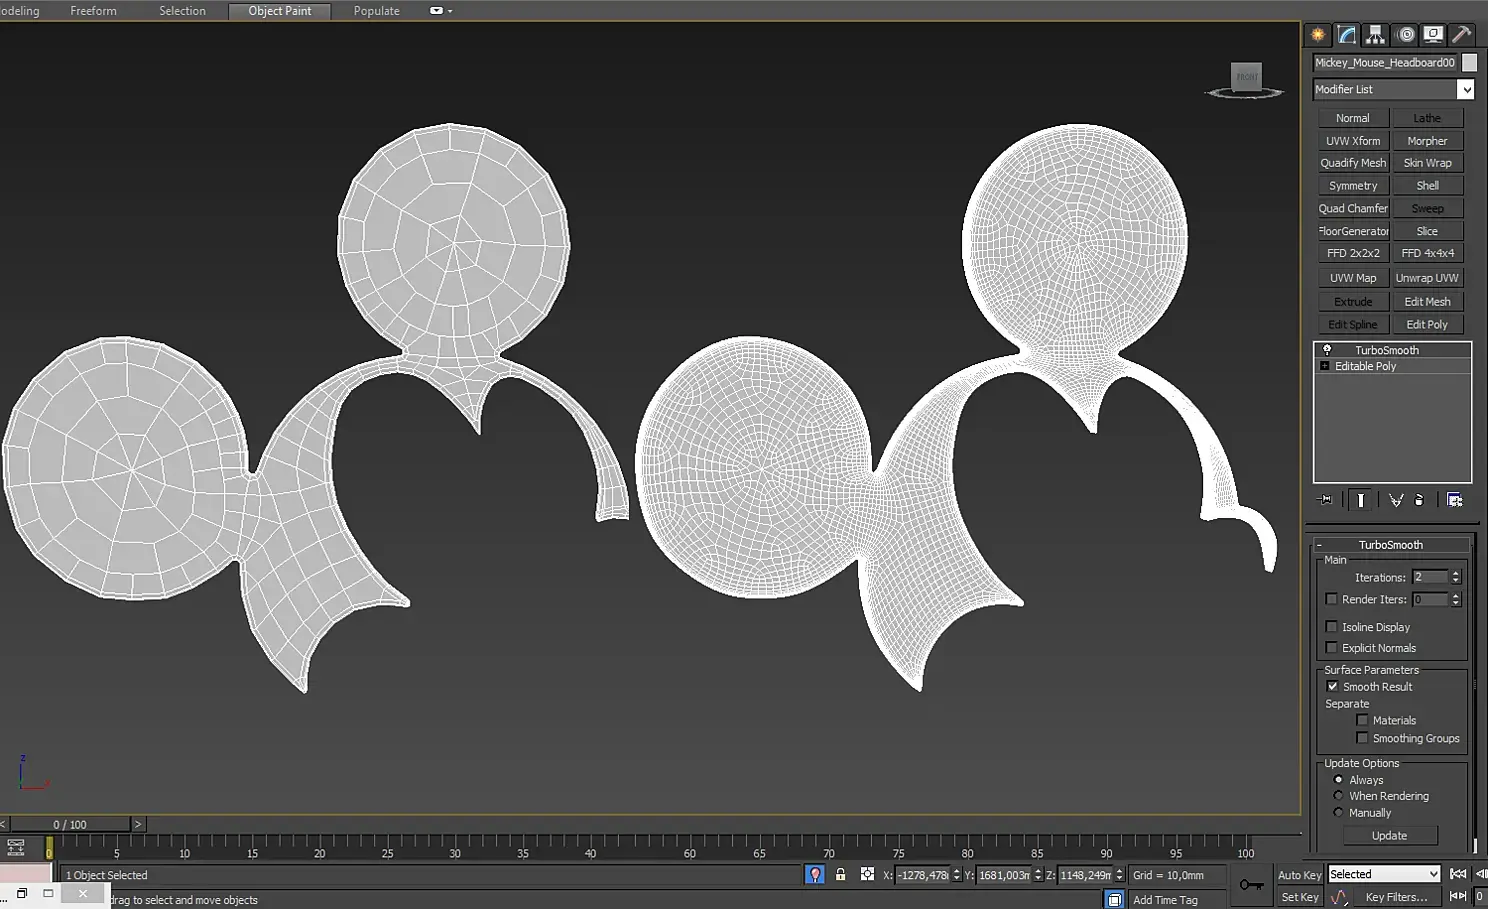This screenshot has width=1488, height=909.
Task: Uncheck the Smooth Result checkbox
Action: (1332, 687)
